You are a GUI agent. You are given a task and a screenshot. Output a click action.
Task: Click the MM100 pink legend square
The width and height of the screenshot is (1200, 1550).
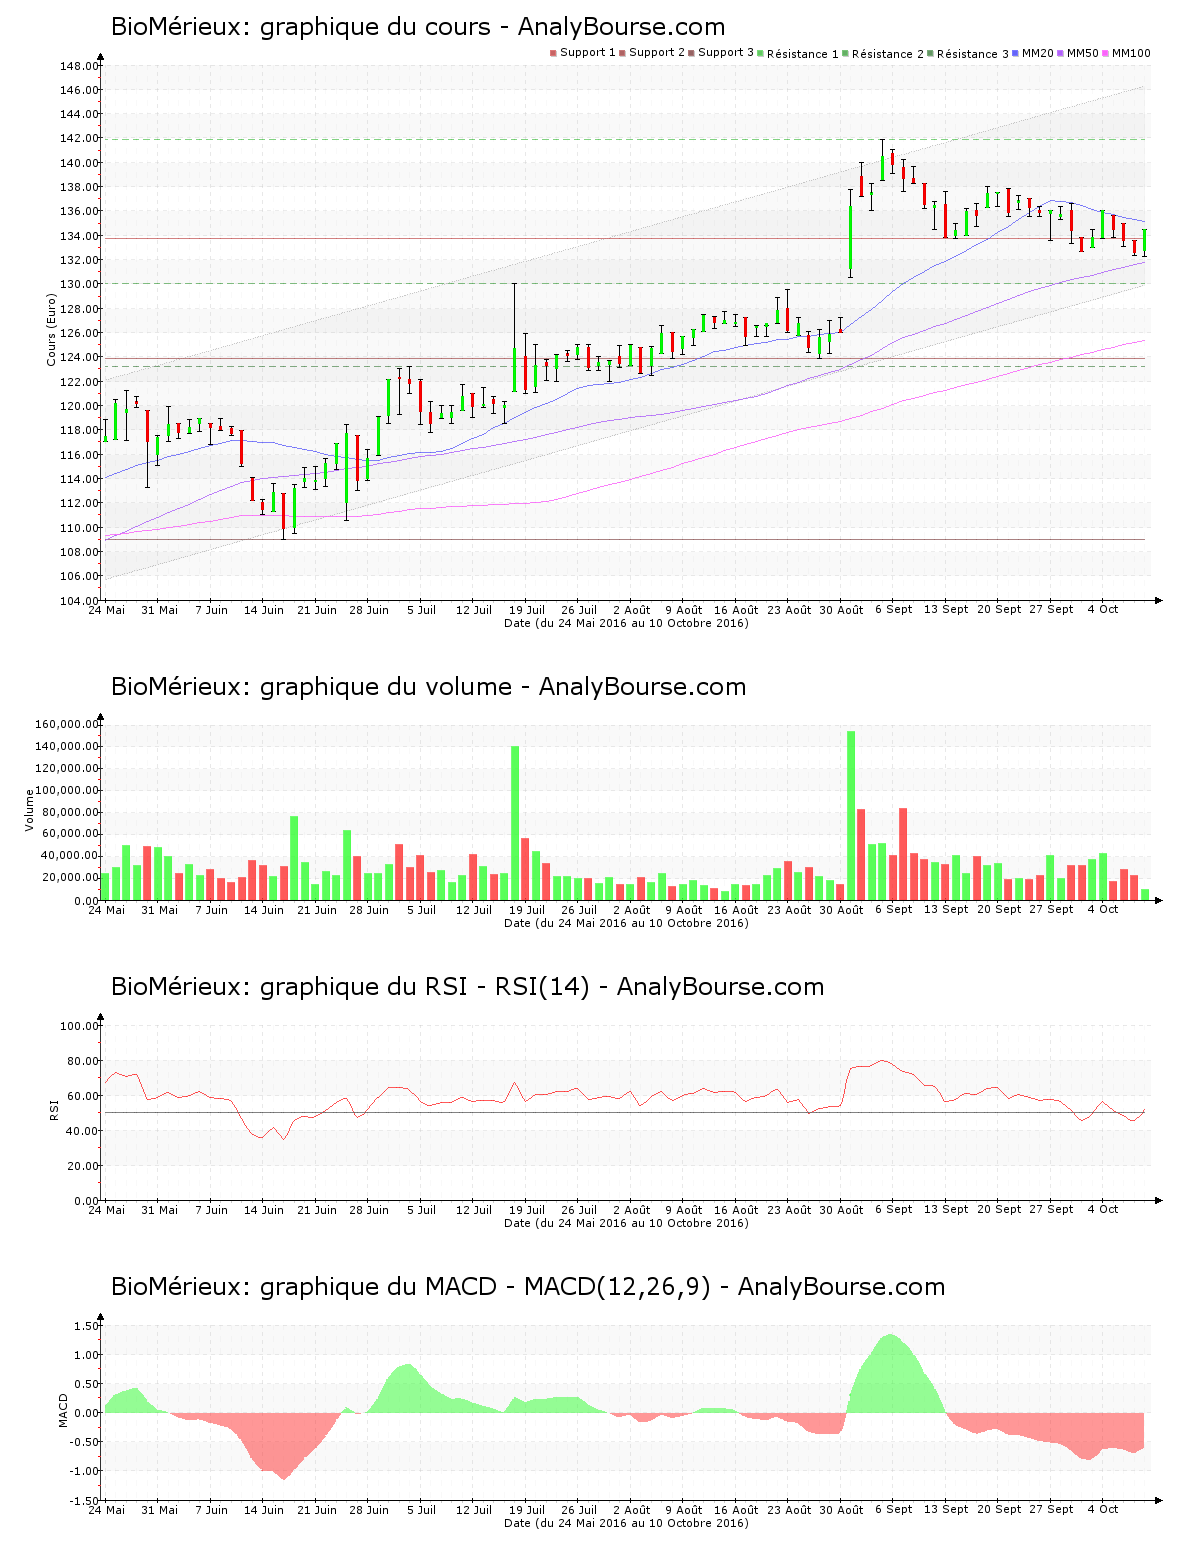click(1106, 53)
